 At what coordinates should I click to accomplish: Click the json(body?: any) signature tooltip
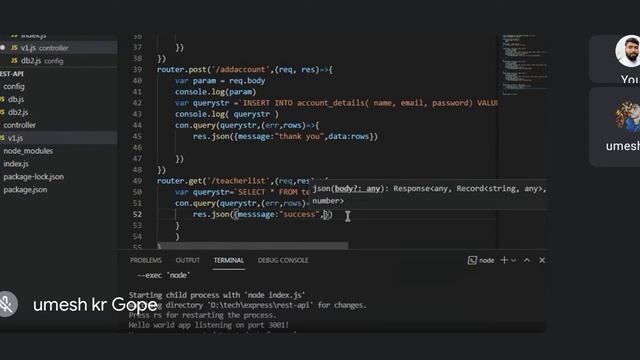coord(428,194)
